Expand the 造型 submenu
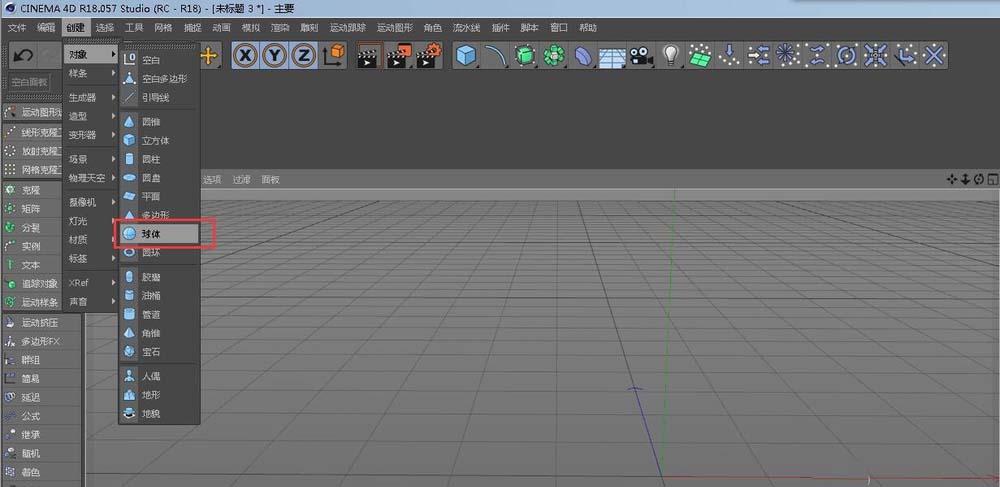 [x=91, y=117]
